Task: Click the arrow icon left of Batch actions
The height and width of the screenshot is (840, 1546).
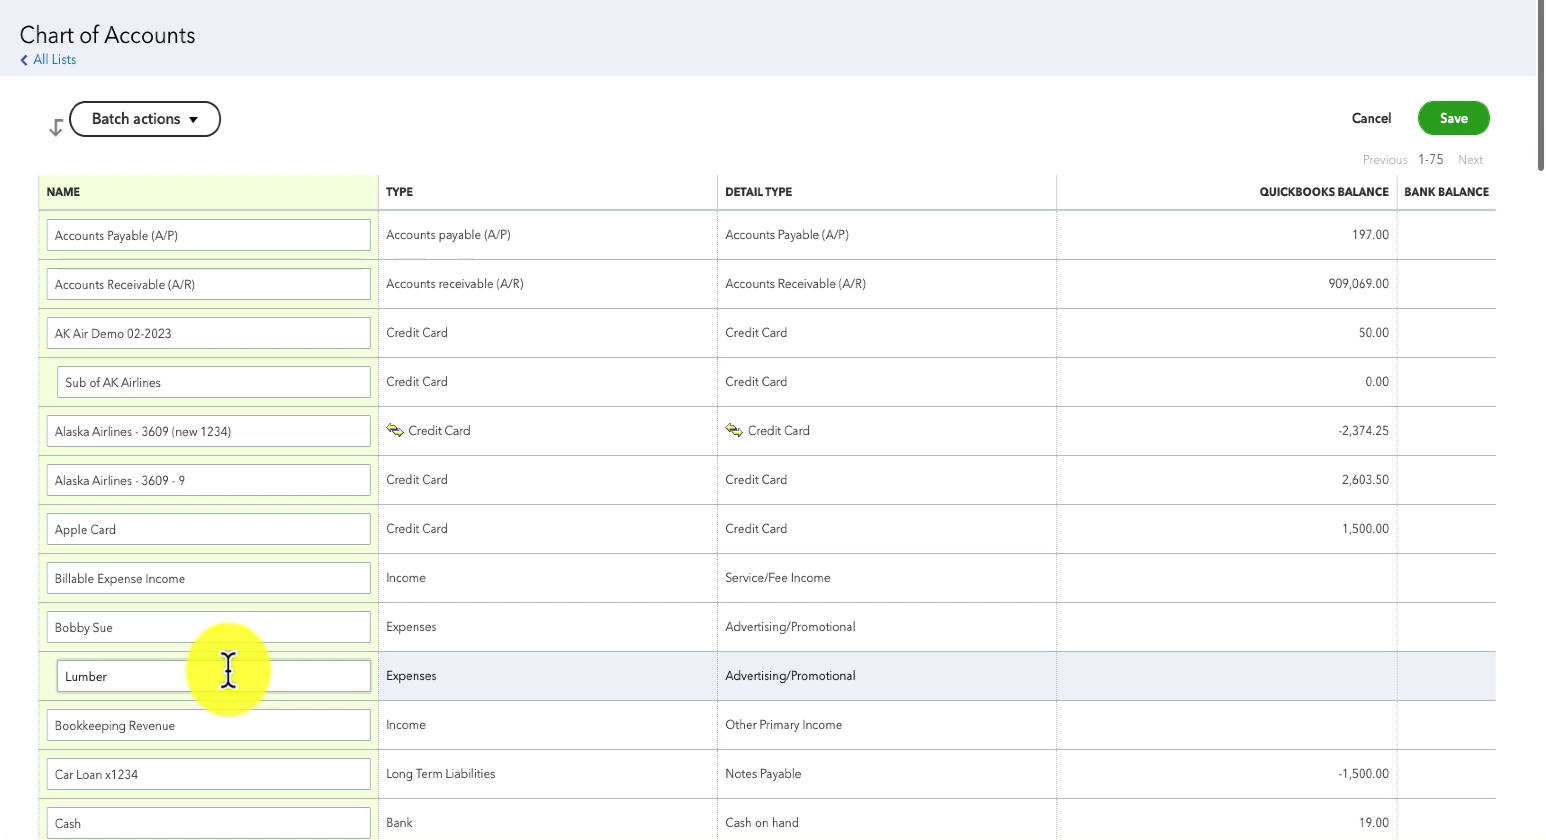Action: (56, 127)
